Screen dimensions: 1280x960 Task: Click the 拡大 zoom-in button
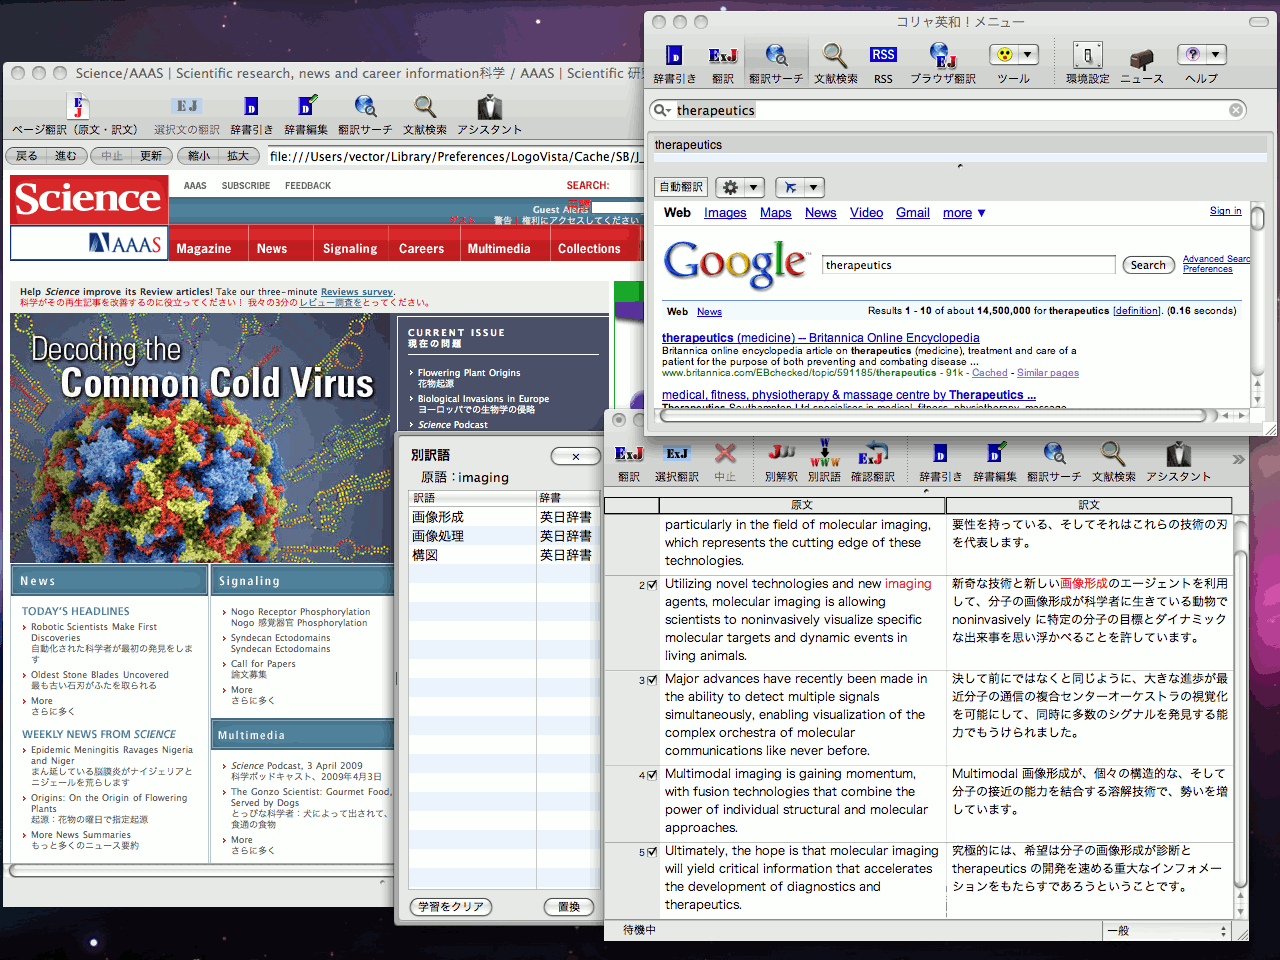(238, 156)
